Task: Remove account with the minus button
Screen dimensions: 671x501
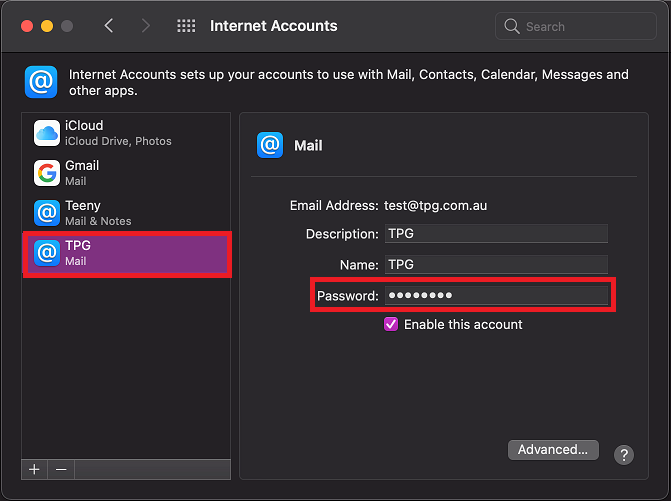Action: [x=61, y=469]
